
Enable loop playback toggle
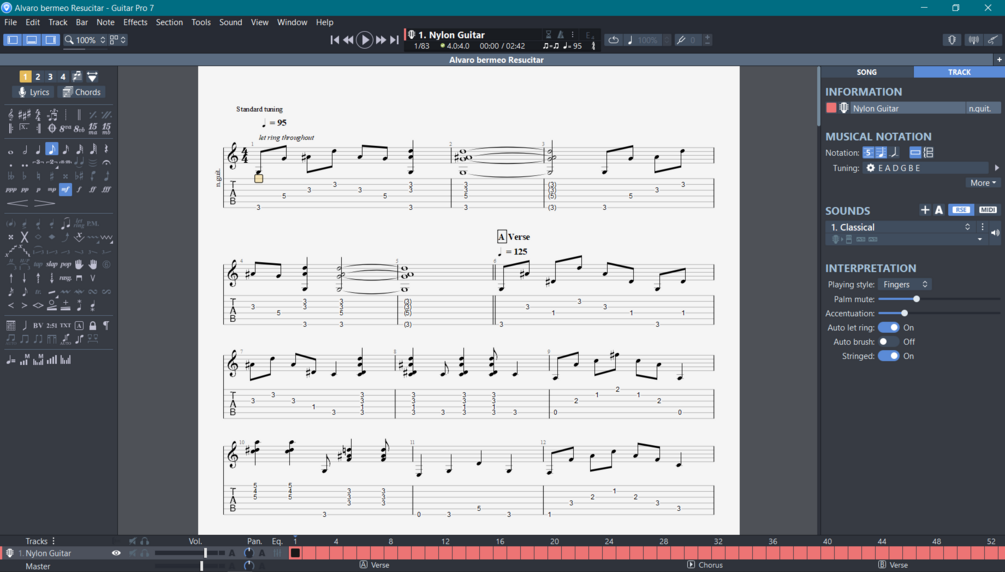coord(613,40)
